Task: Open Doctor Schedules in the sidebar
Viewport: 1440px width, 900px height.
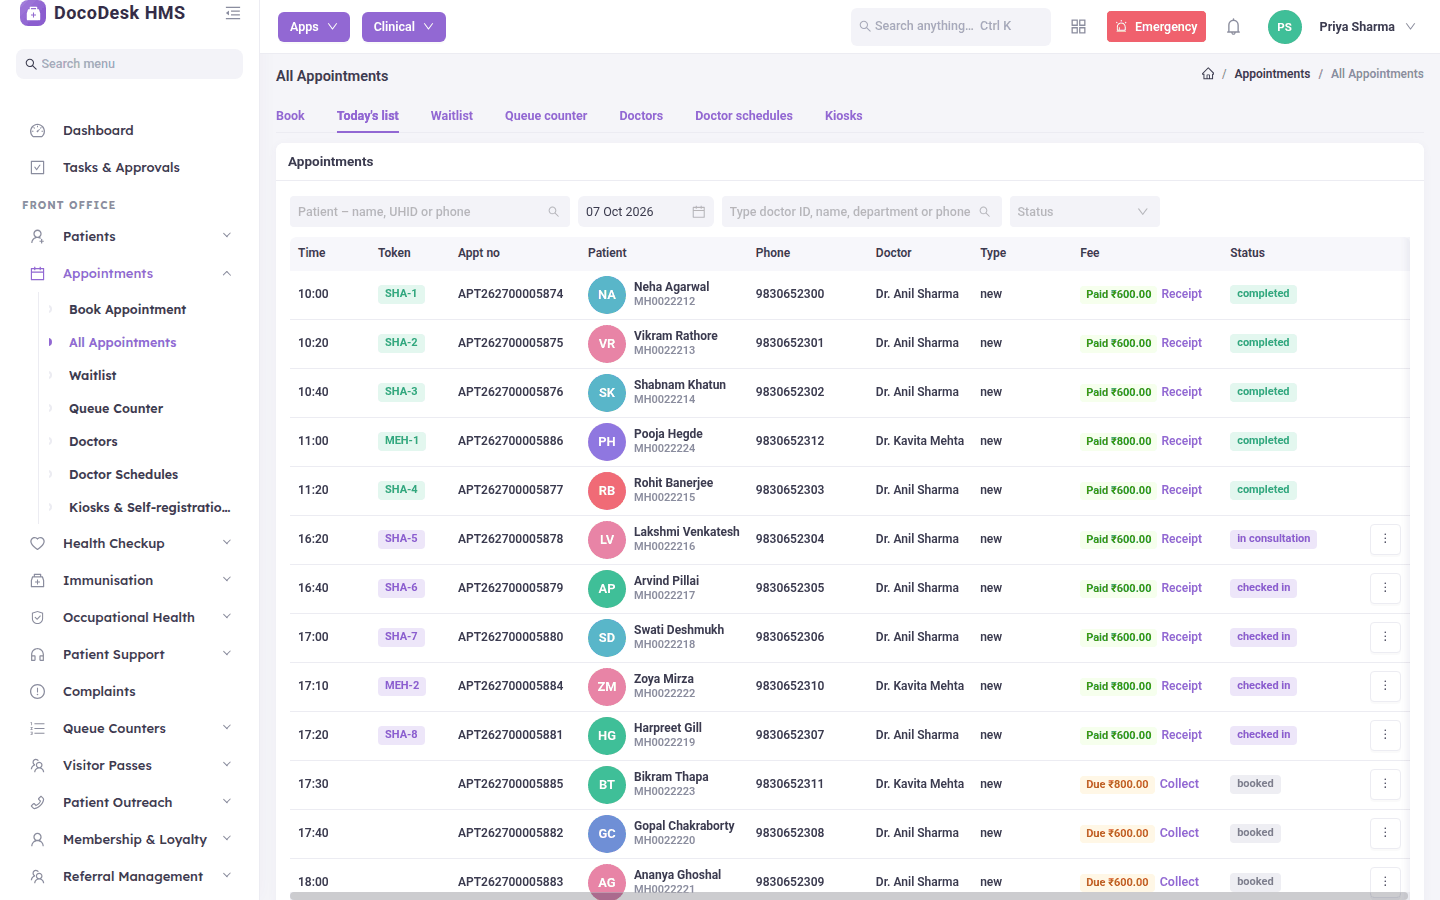Action: tap(124, 475)
